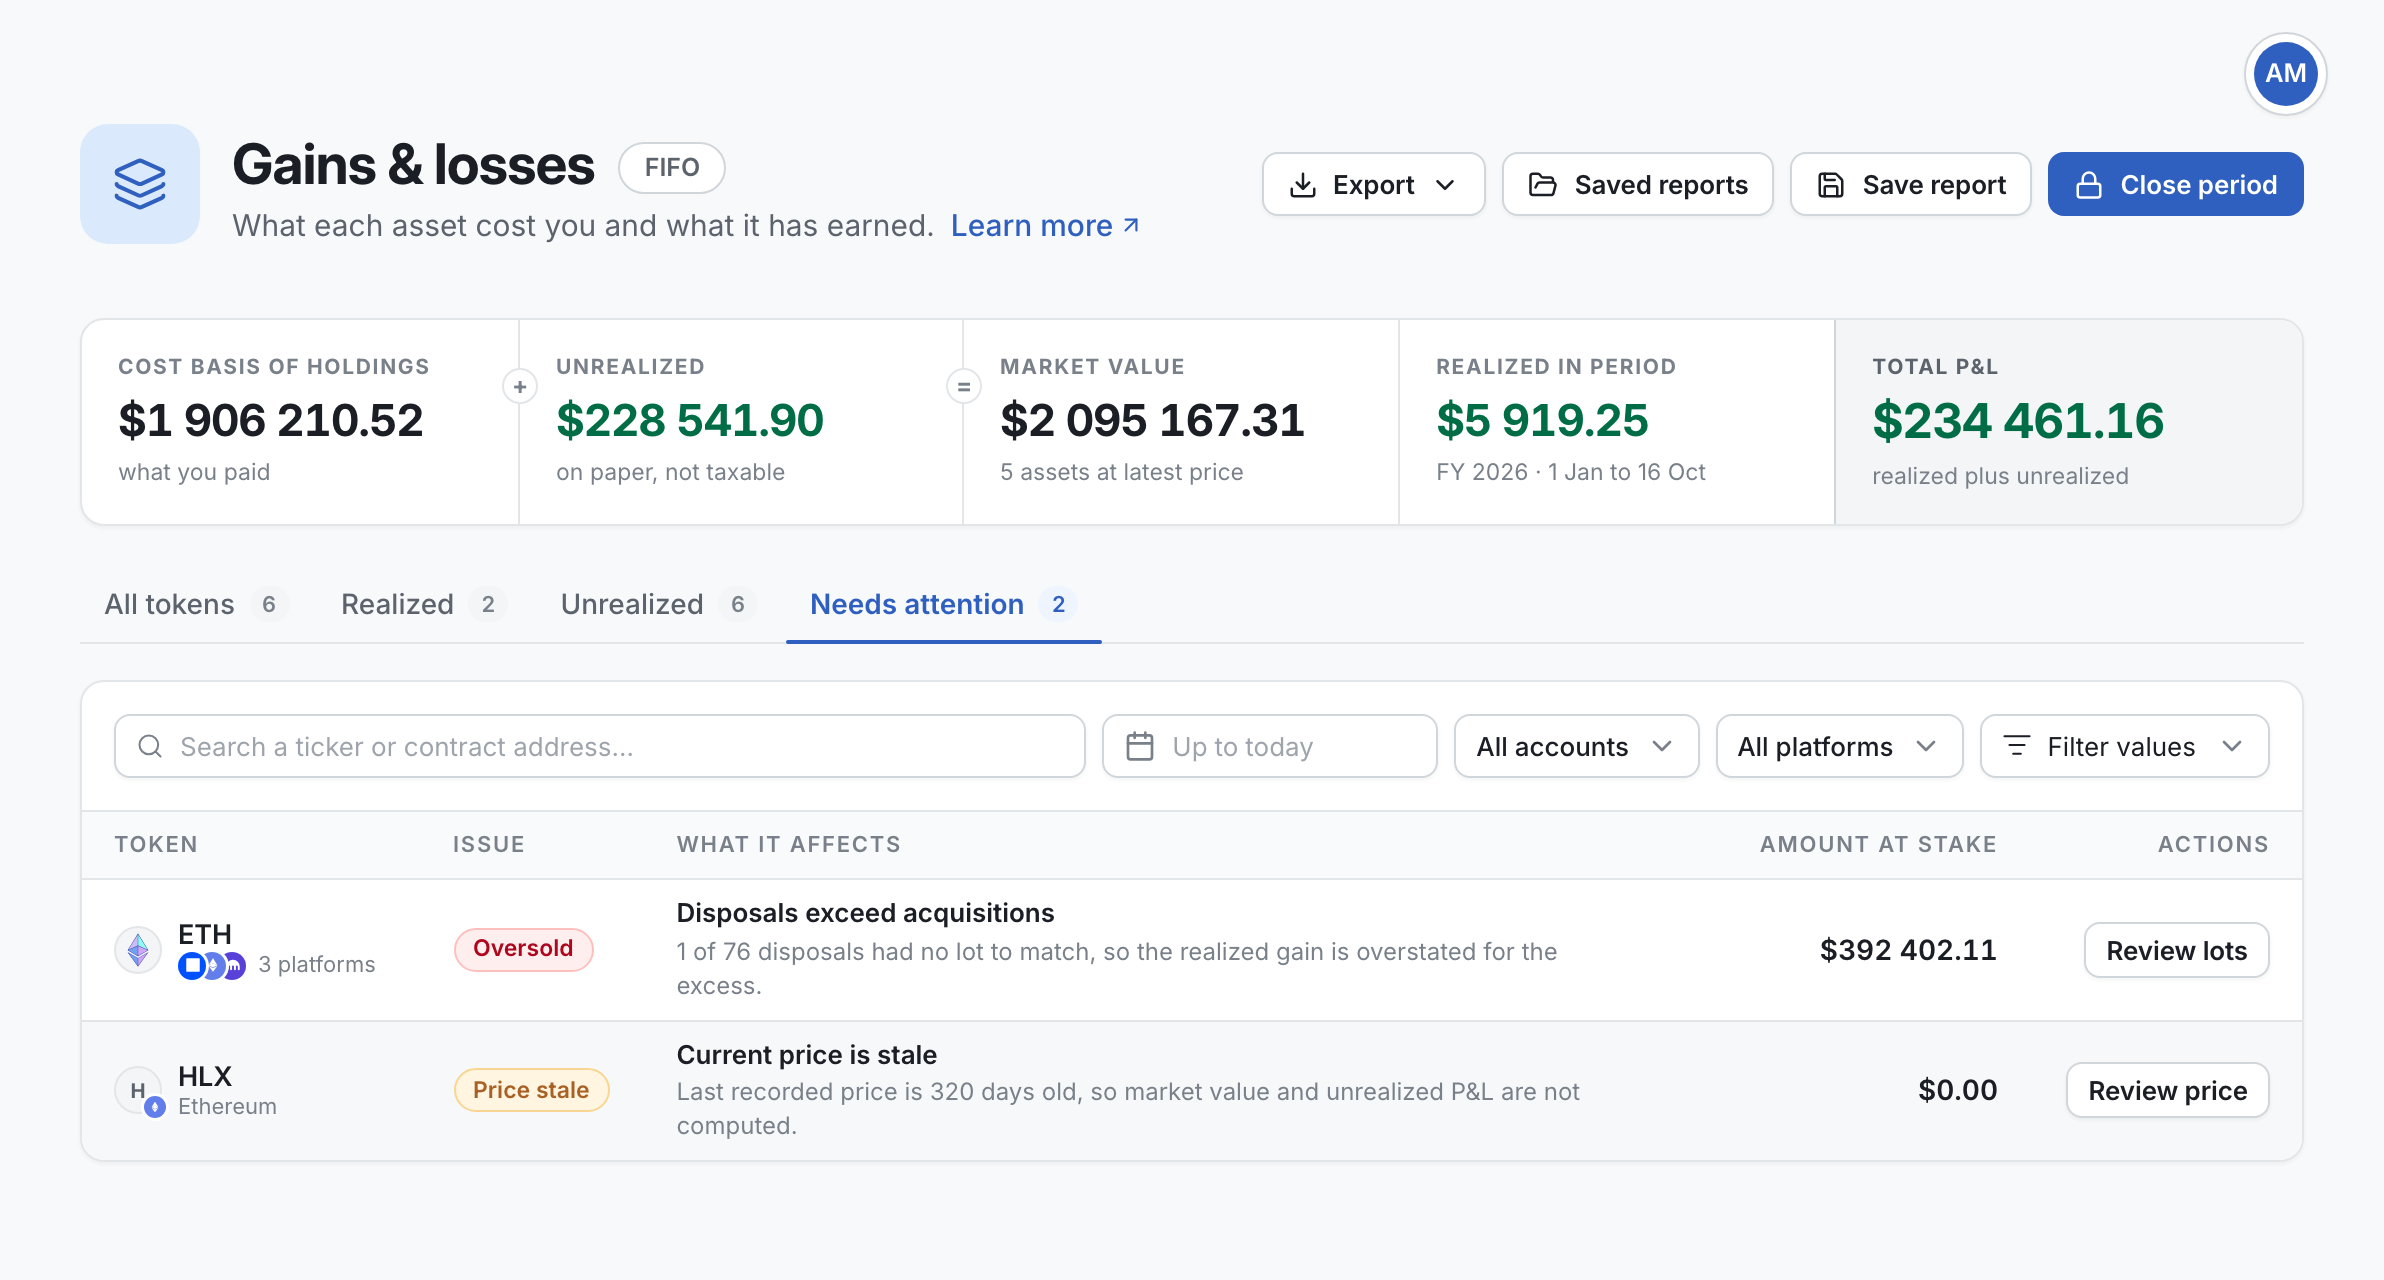Click 'Disposals exceed acquisitions' heading
The height and width of the screenshot is (1280, 2384).
(x=865, y=913)
